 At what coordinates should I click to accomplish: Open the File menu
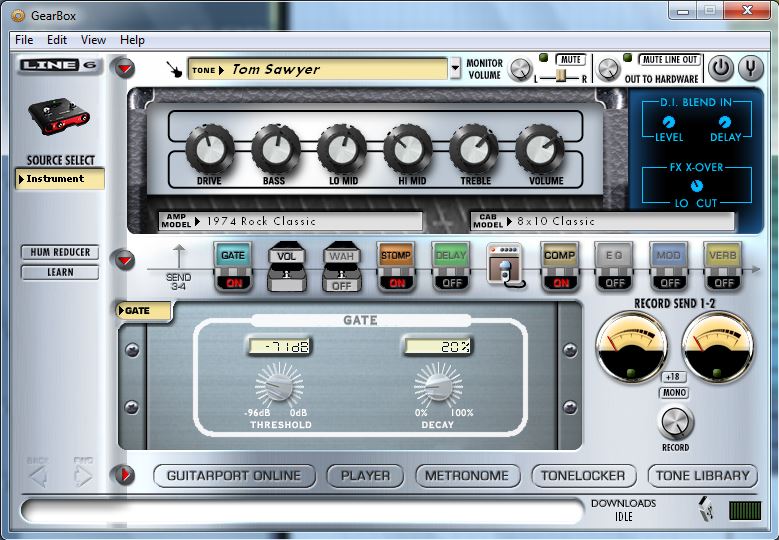[24, 40]
